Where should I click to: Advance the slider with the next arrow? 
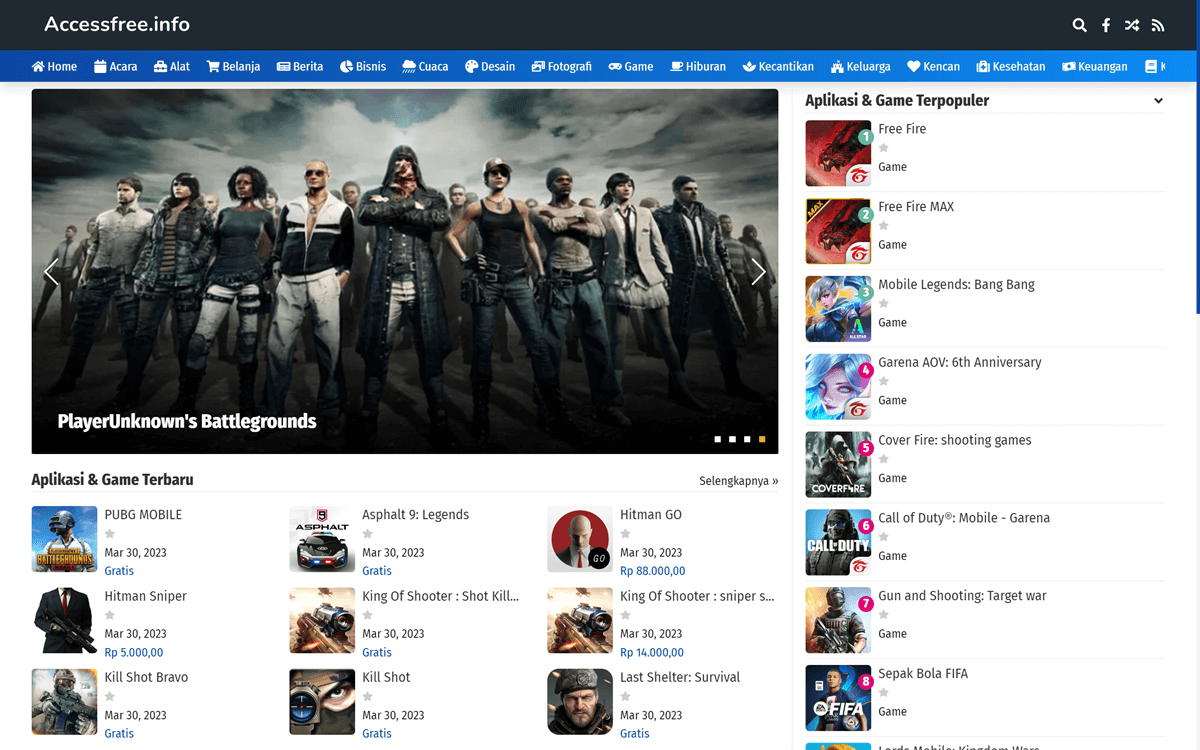tap(759, 271)
